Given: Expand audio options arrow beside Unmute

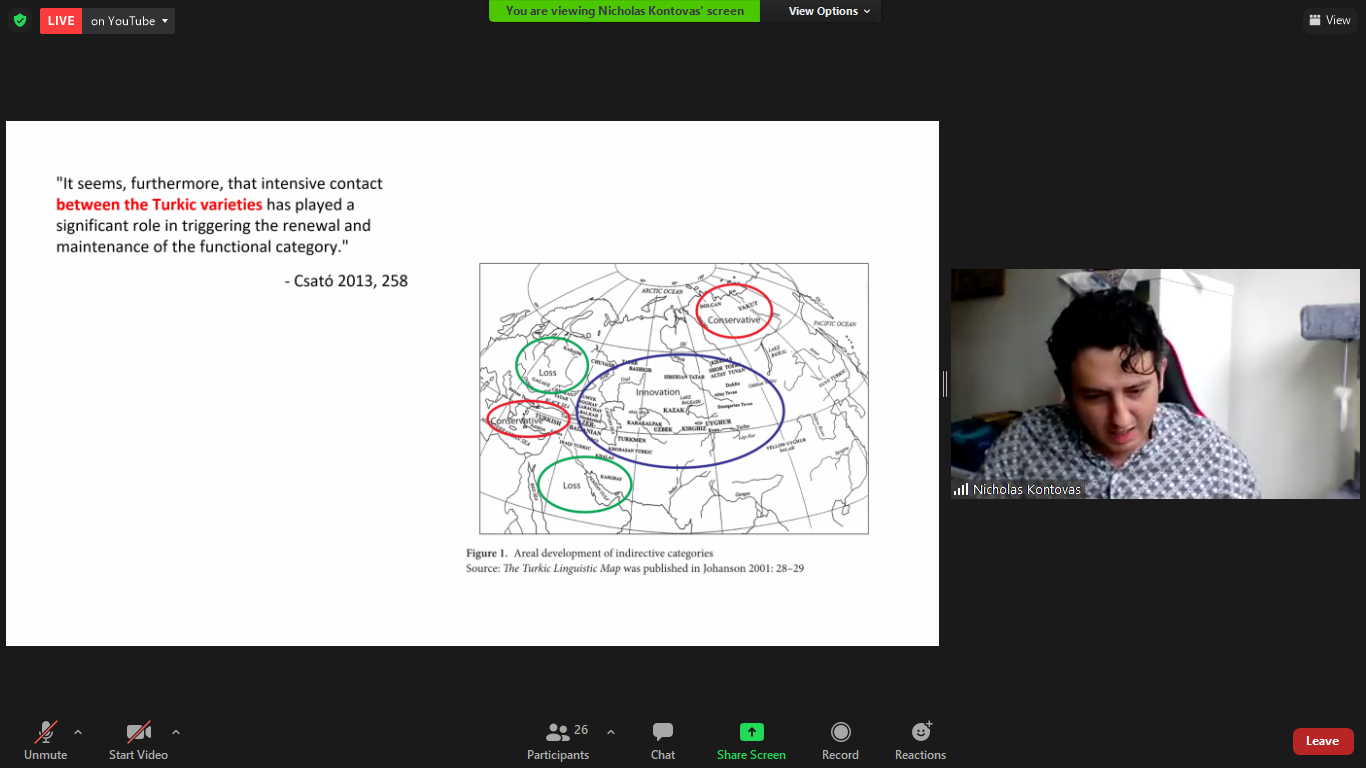Looking at the screenshot, I should coord(78,732).
